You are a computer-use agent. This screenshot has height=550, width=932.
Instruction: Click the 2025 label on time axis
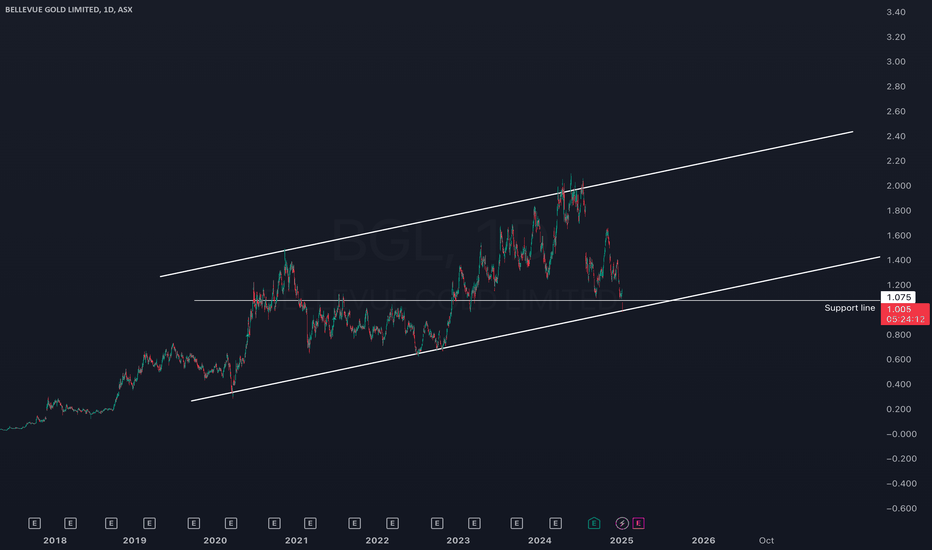click(621, 540)
